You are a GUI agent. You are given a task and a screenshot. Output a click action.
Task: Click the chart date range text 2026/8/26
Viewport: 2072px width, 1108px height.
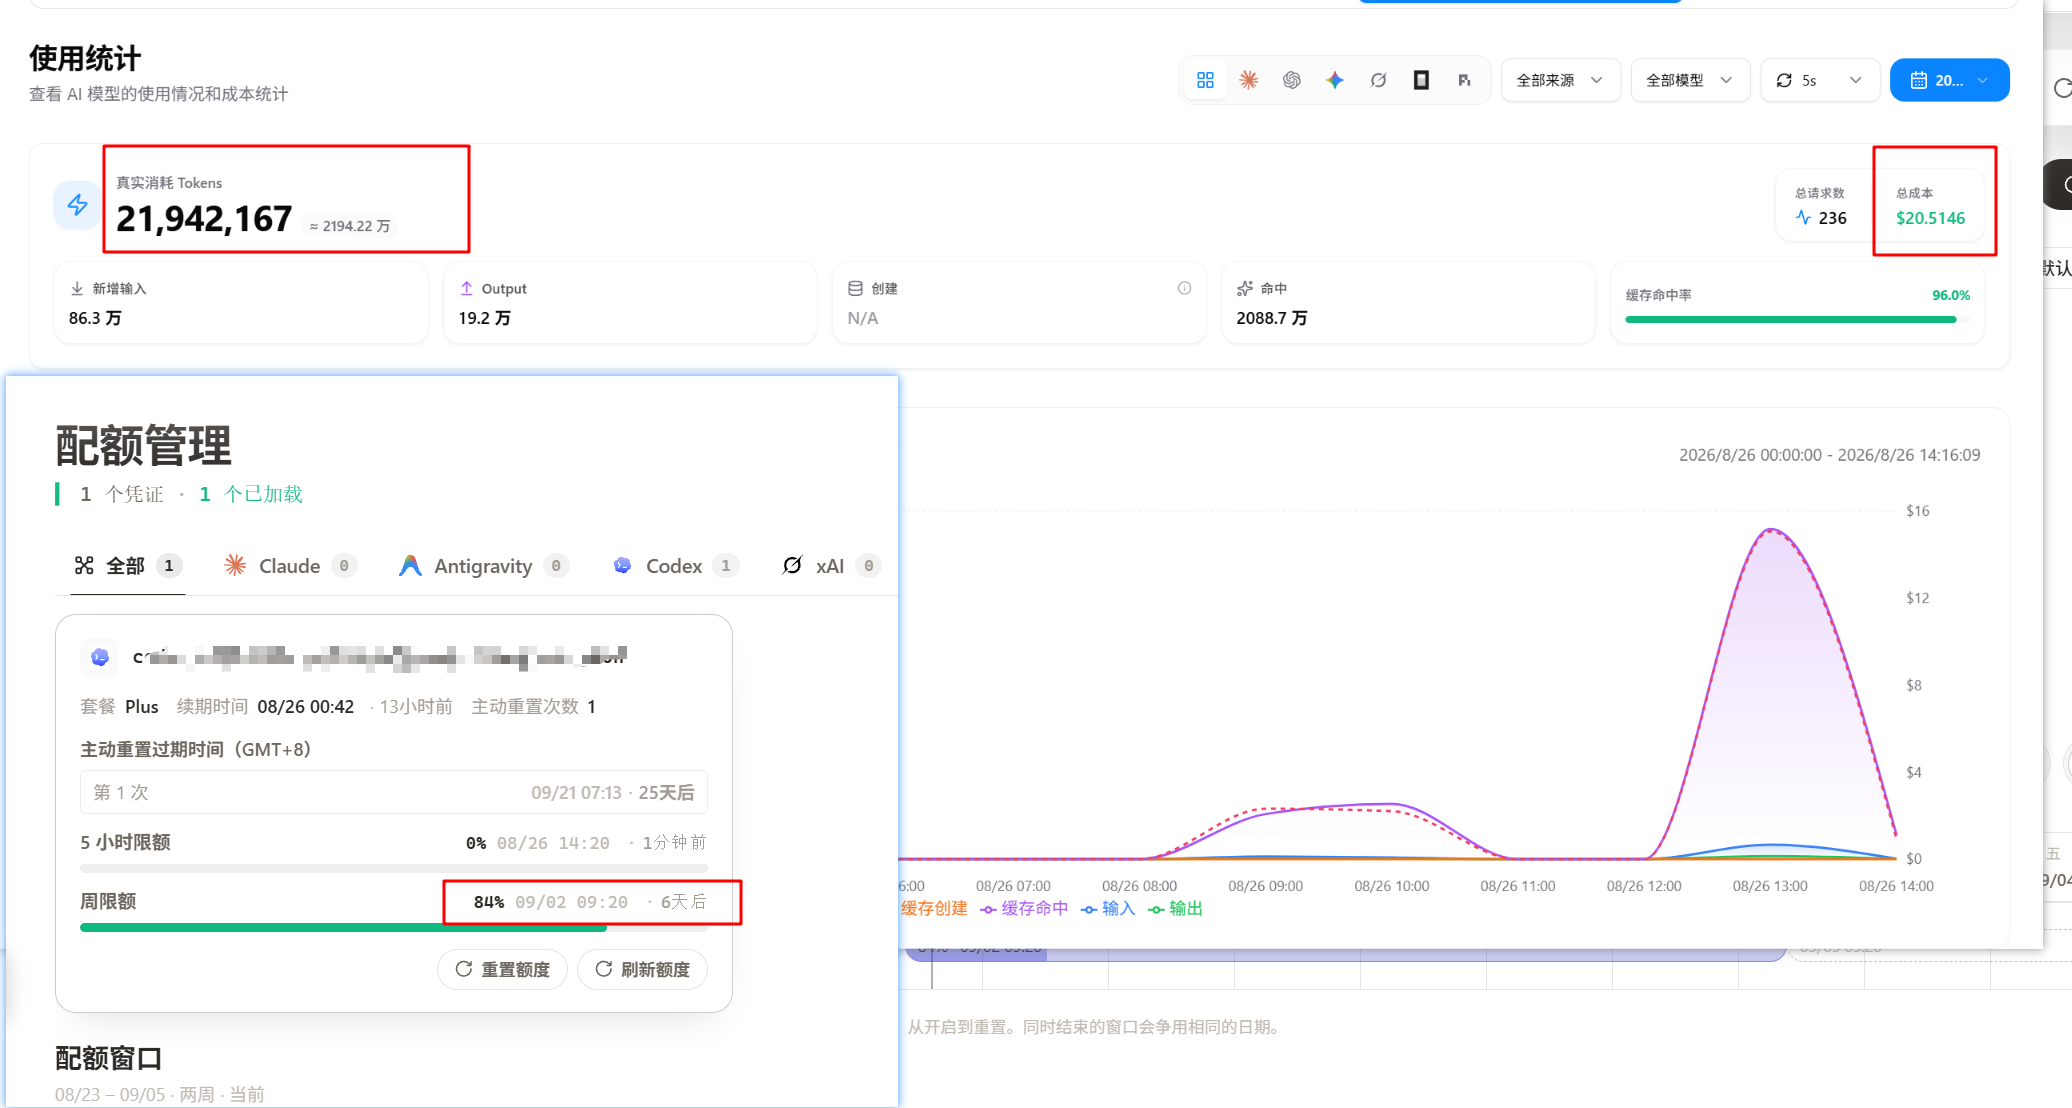(x=1829, y=455)
